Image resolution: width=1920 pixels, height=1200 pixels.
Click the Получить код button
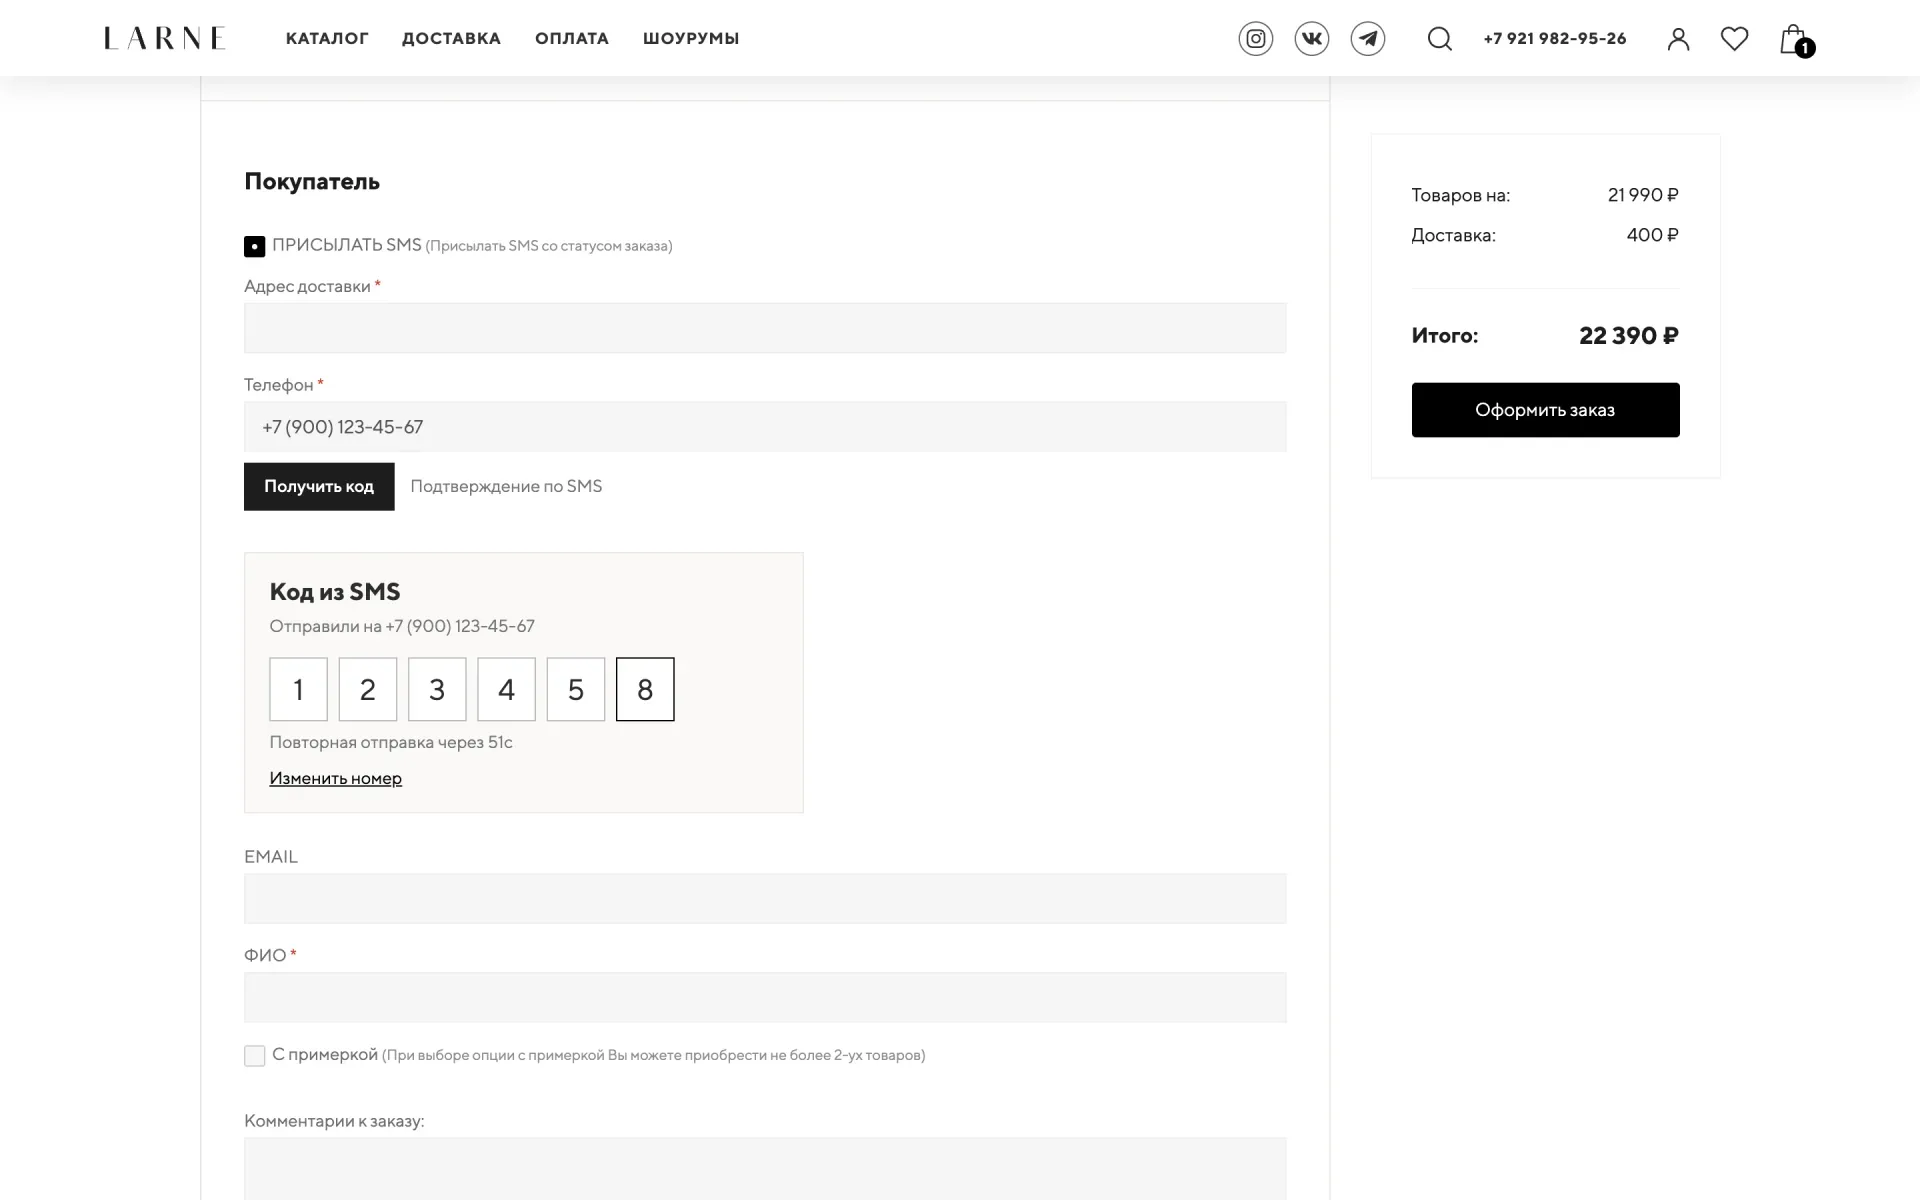click(319, 487)
